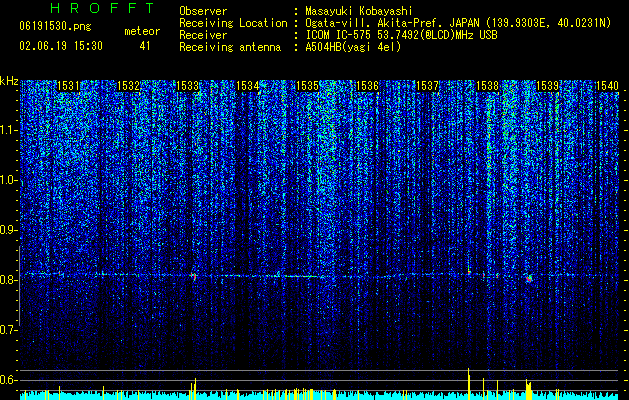Click the 1534 time marker

[248, 86]
